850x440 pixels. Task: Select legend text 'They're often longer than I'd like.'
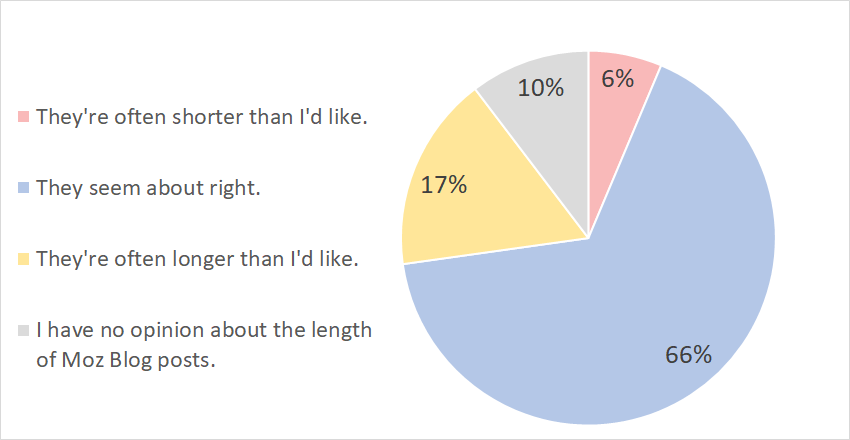tap(198, 258)
